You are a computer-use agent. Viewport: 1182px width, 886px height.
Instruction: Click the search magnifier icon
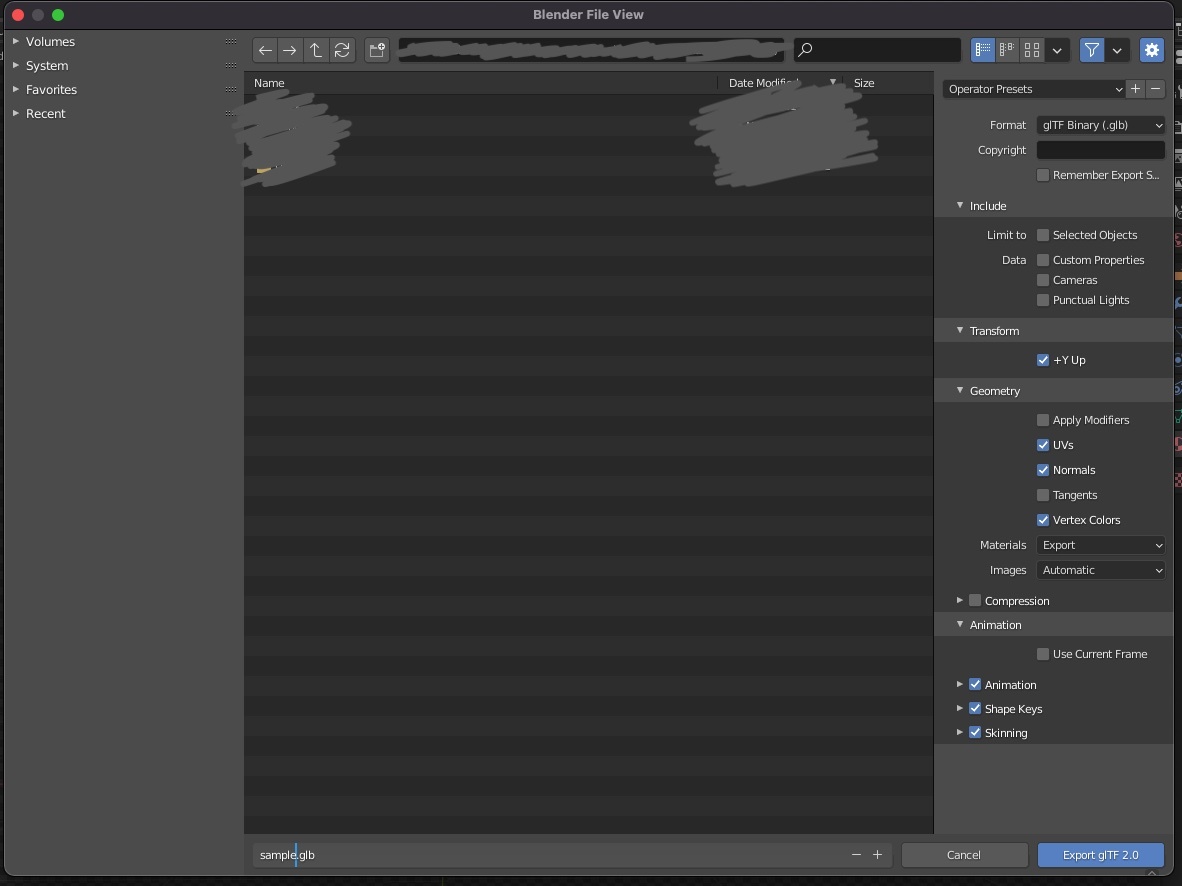tap(805, 51)
